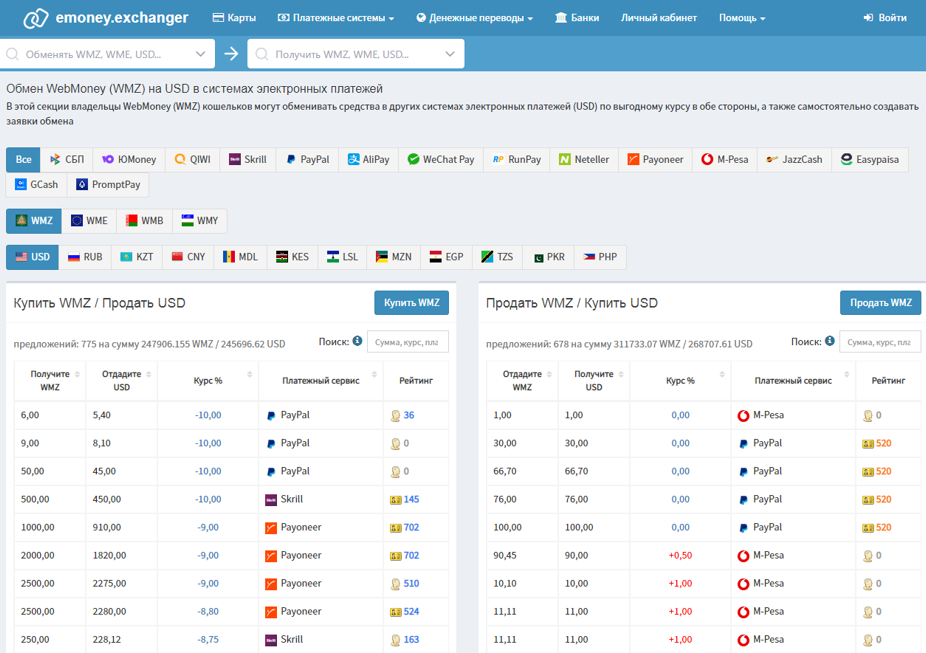Filter by AliPay payment system
This screenshot has height=653, width=926.
(x=369, y=159)
